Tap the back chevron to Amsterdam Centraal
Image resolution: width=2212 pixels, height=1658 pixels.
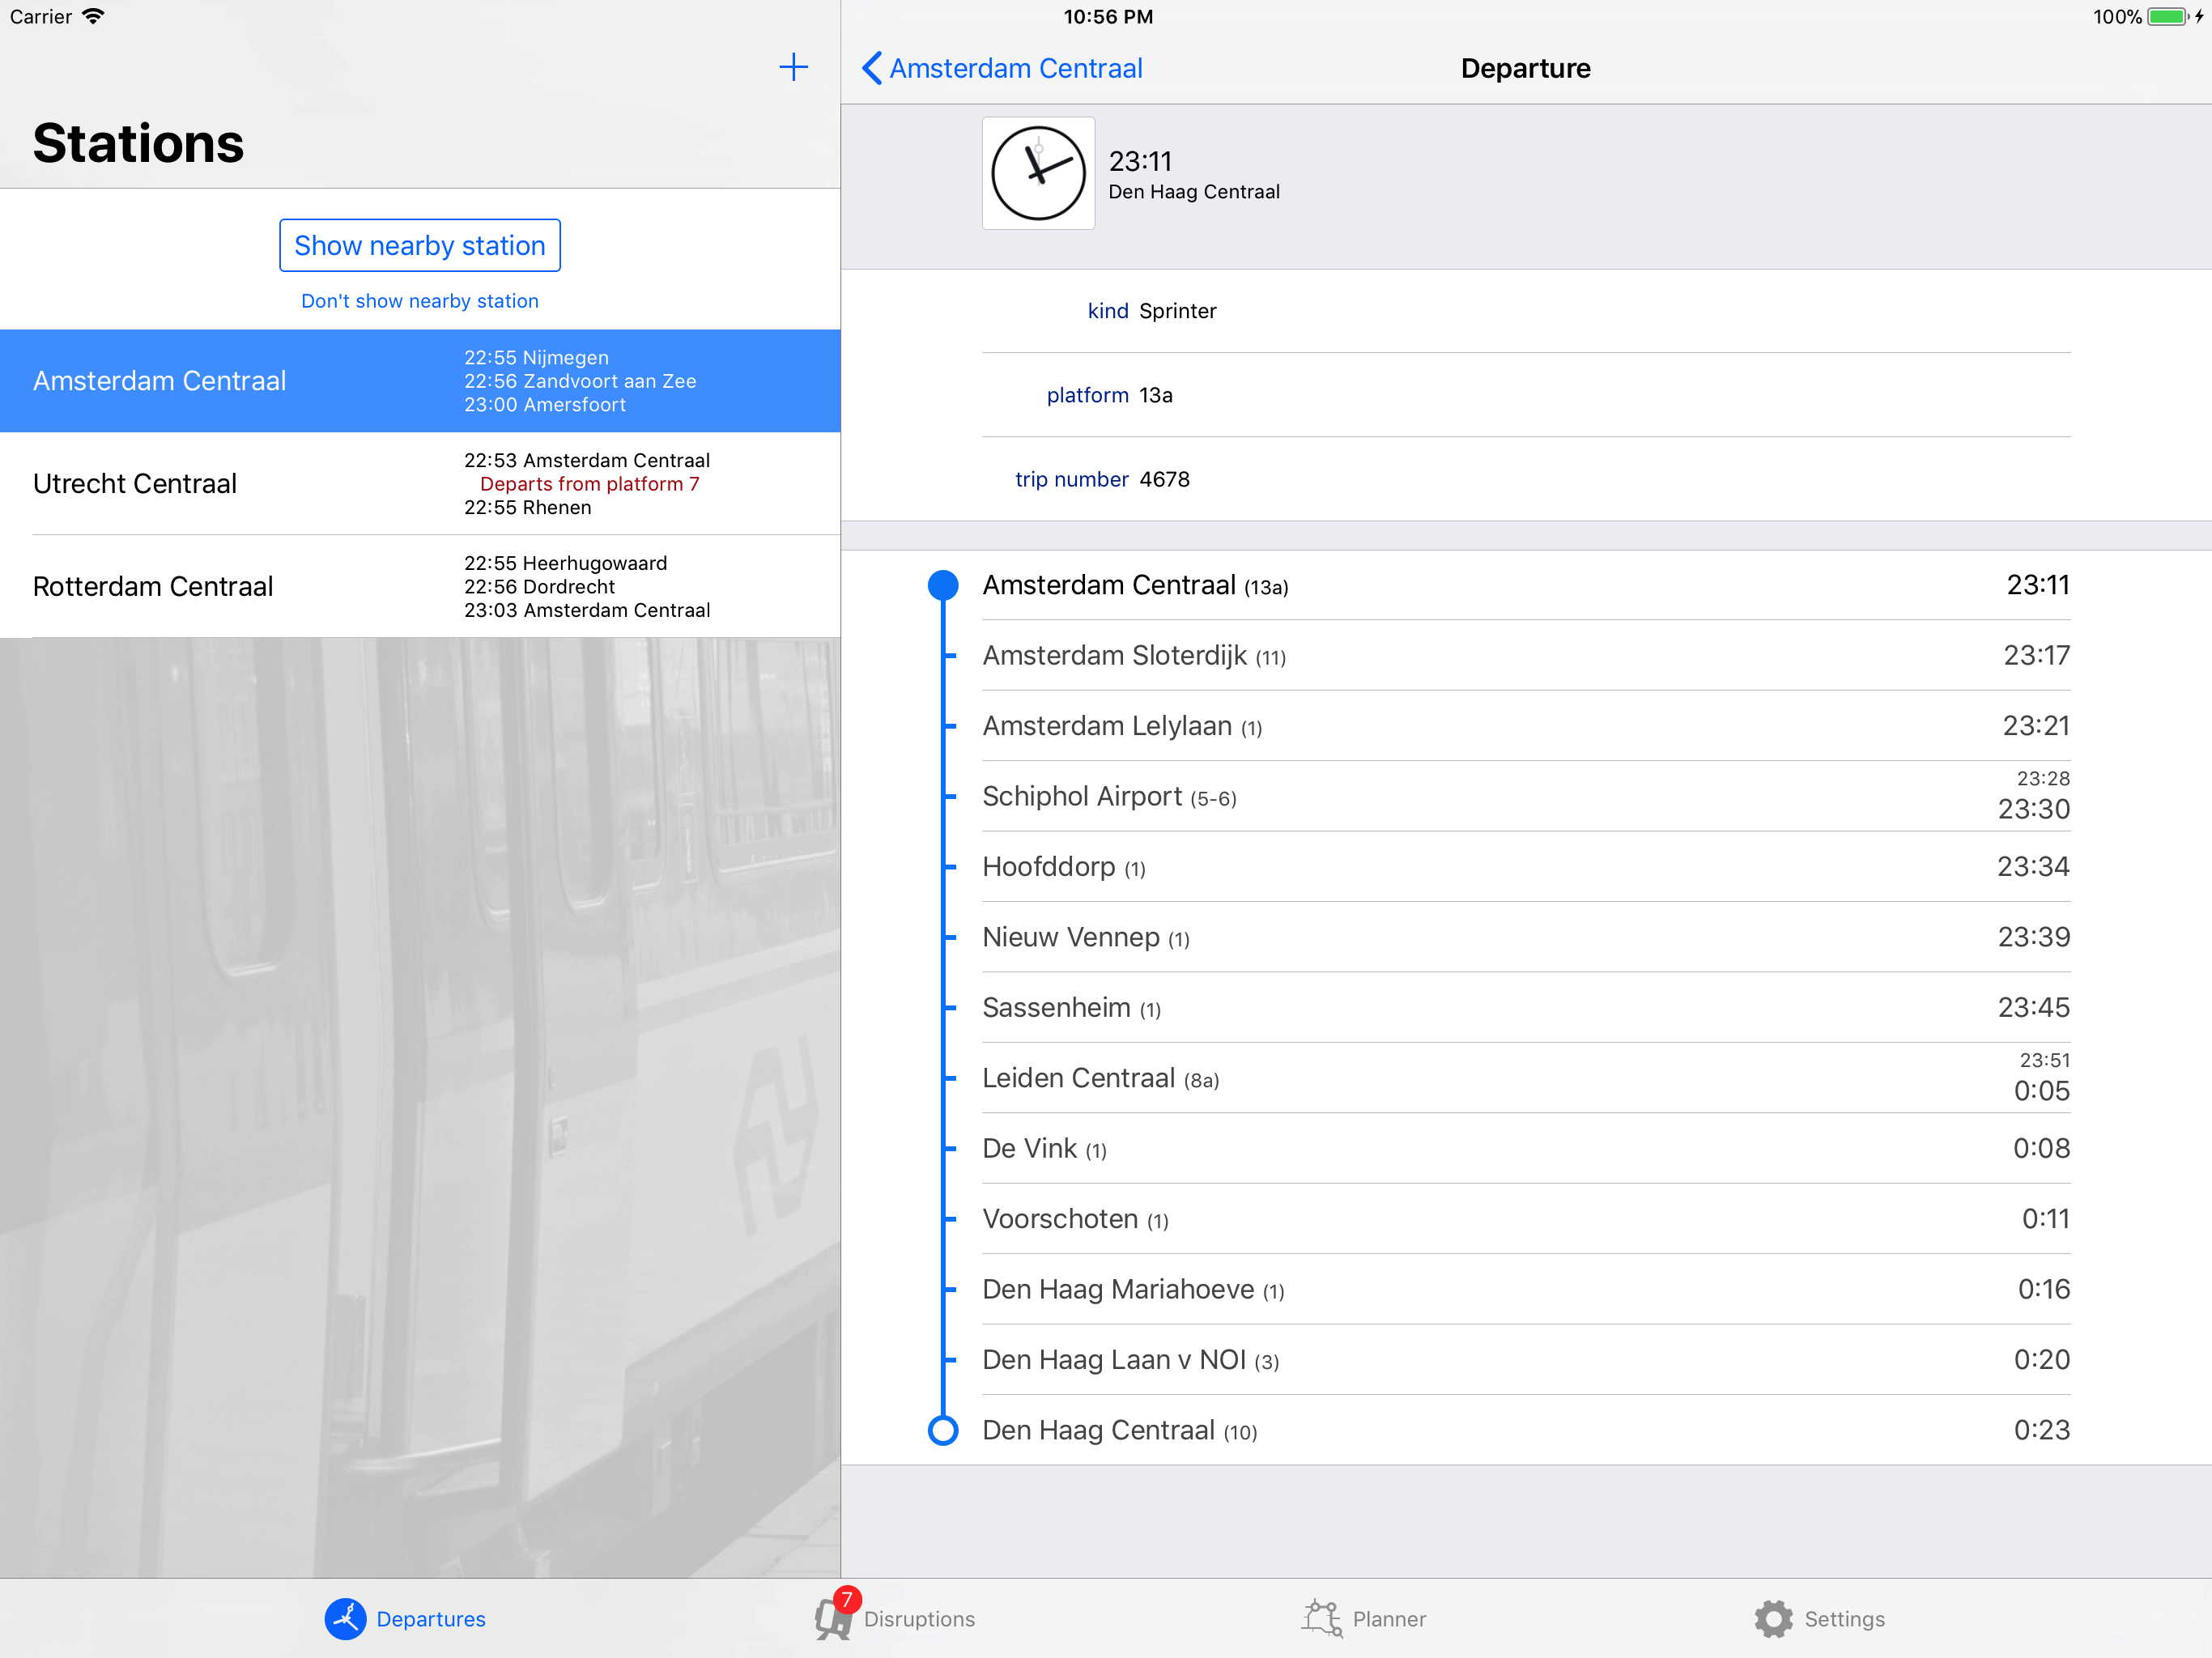point(872,68)
